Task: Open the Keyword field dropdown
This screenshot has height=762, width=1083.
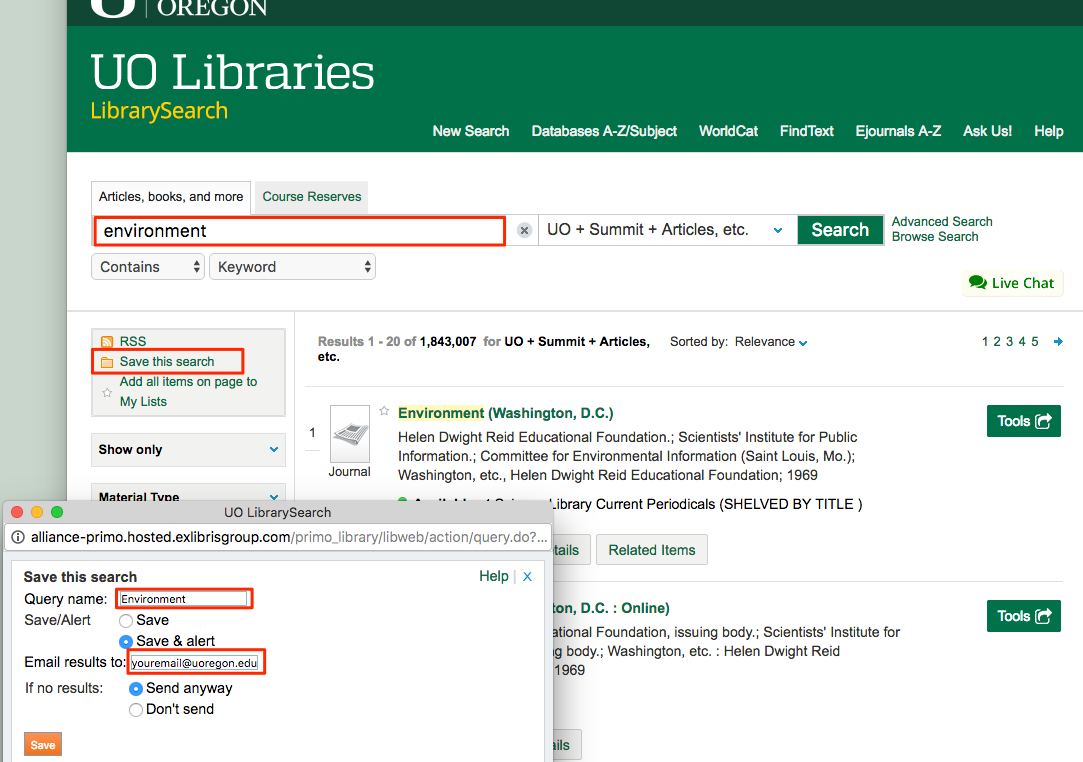Action: point(292,267)
